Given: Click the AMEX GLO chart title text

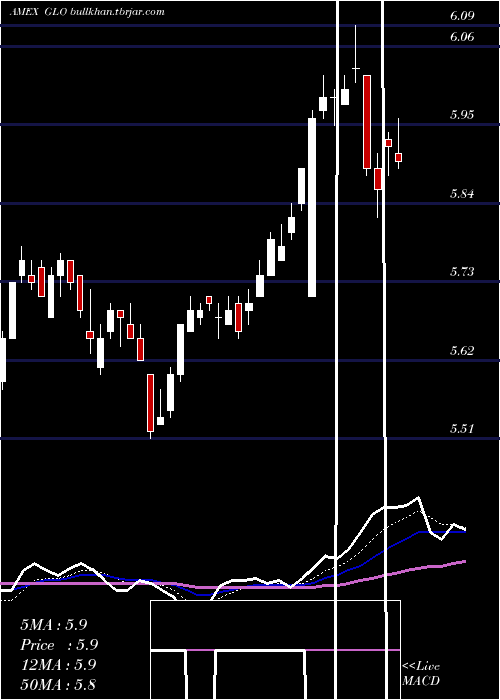Looking at the screenshot, I should pos(87,12).
